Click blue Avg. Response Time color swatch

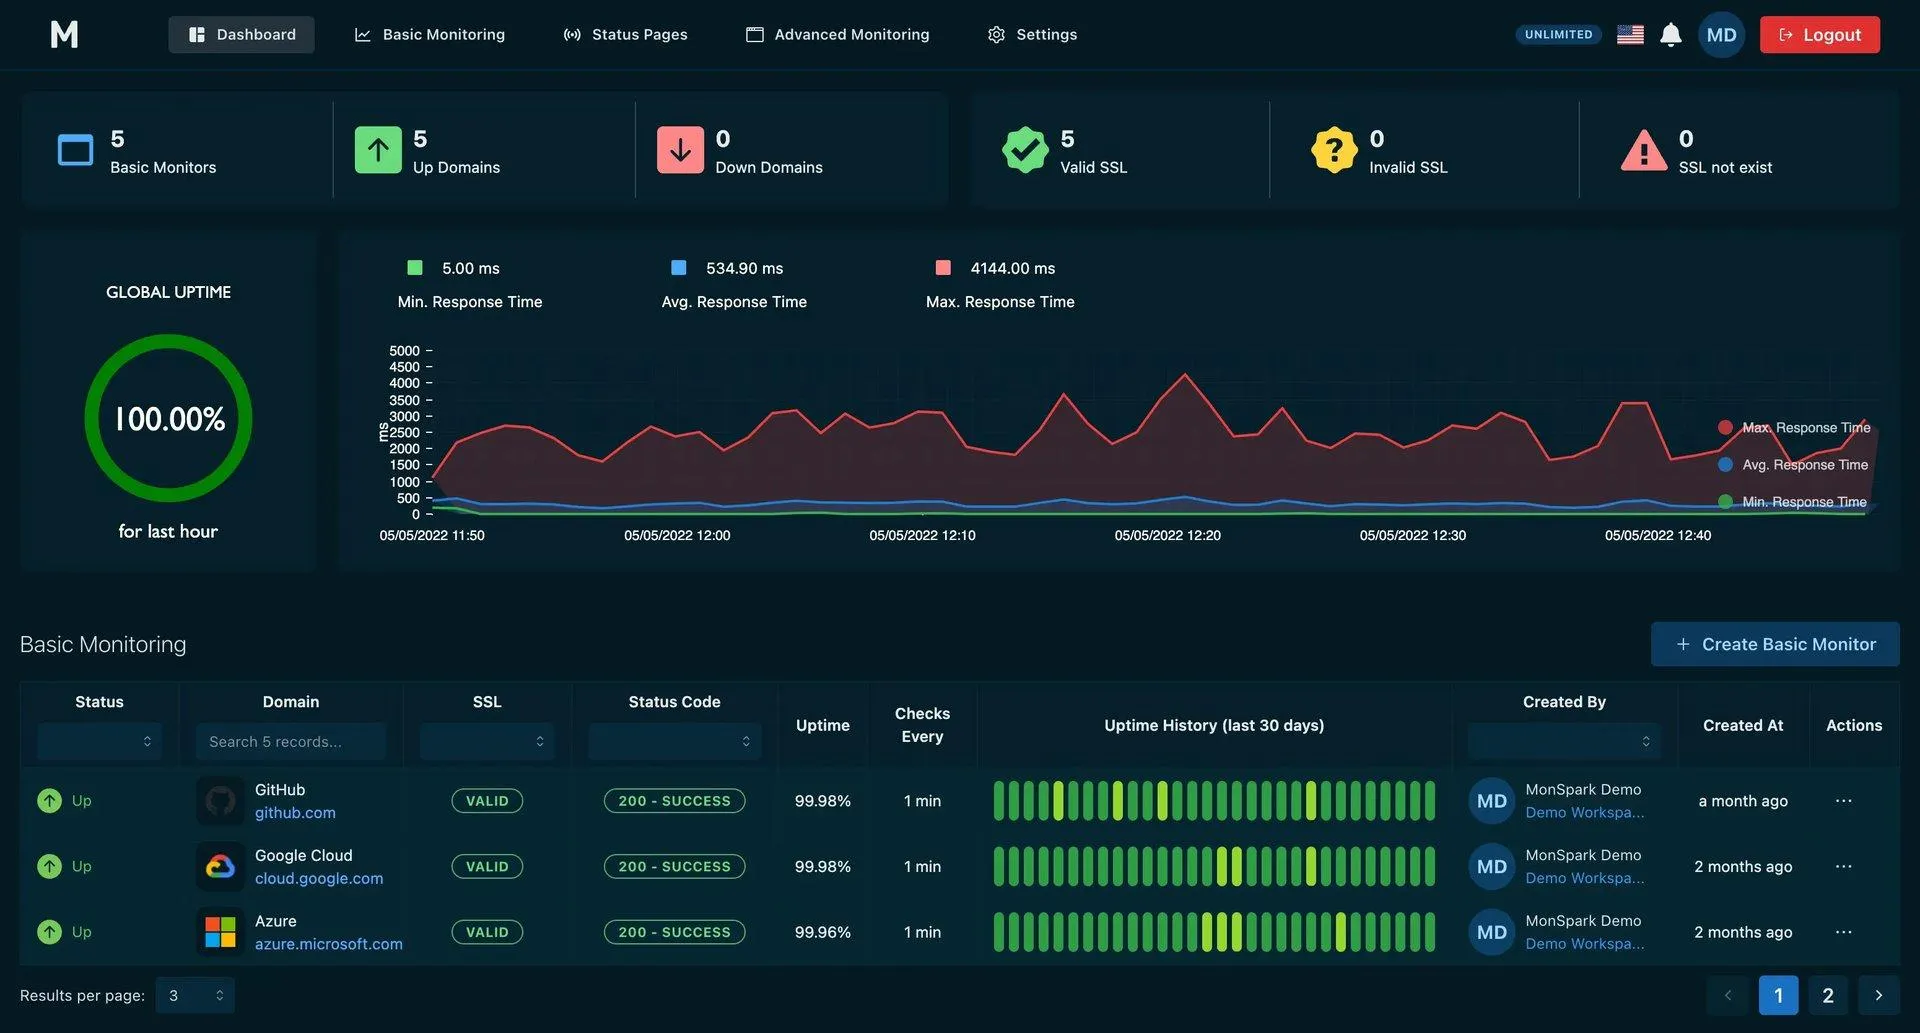pyautogui.click(x=679, y=268)
